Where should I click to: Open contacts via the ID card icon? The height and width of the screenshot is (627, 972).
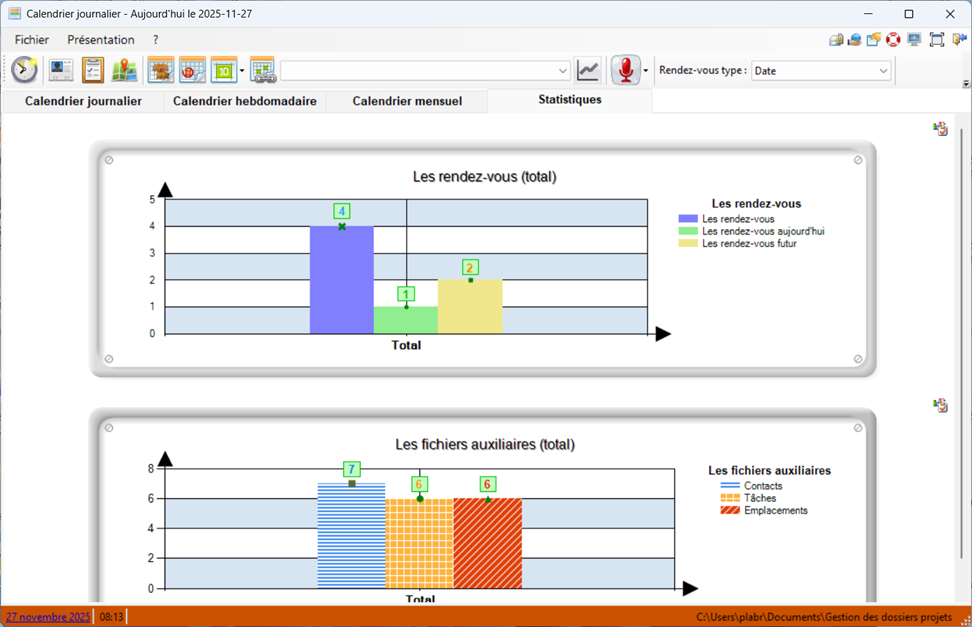pyautogui.click(x=61, y=70)
